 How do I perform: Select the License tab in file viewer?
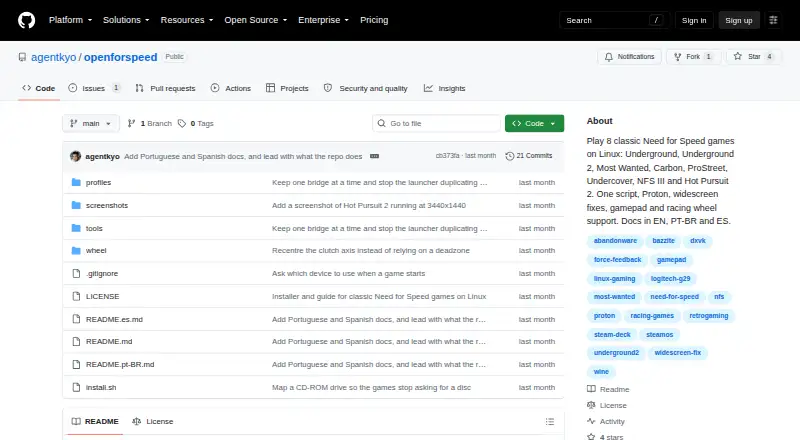(153, 422)
